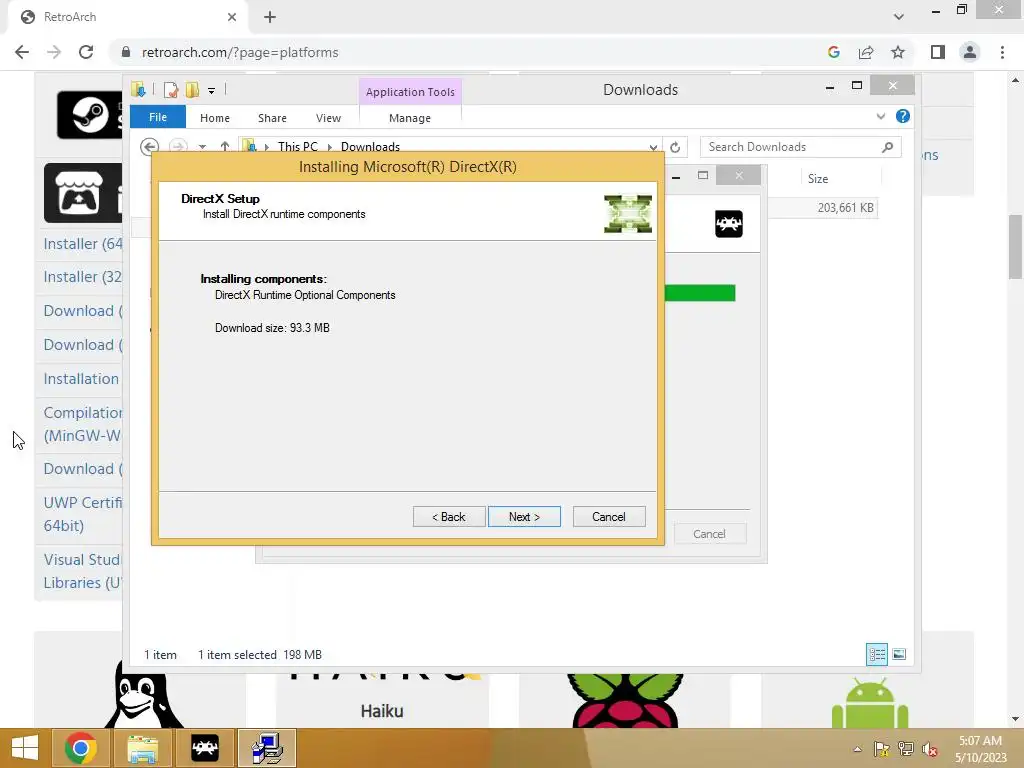Image resolution: width=1024 pixels, height=768 pixels.
Task: Cancel the DirectX installation
Action: click(609, 517)
